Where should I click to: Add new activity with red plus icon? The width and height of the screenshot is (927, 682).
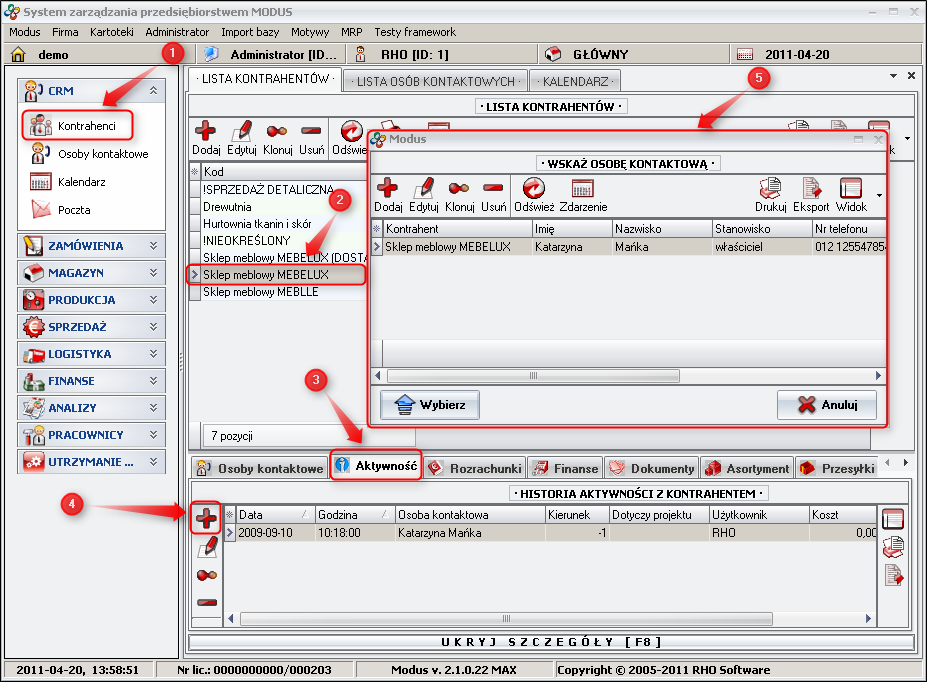207,518
